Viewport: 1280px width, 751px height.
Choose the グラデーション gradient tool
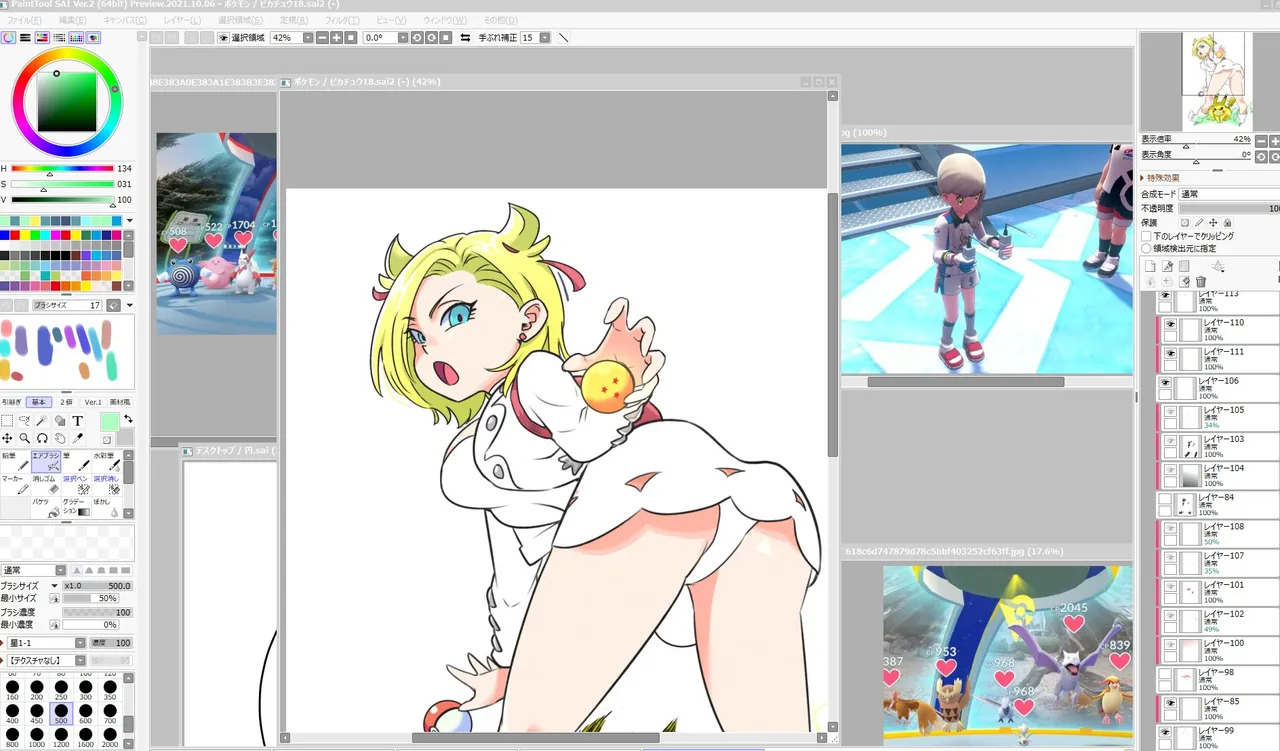[76, 507]
